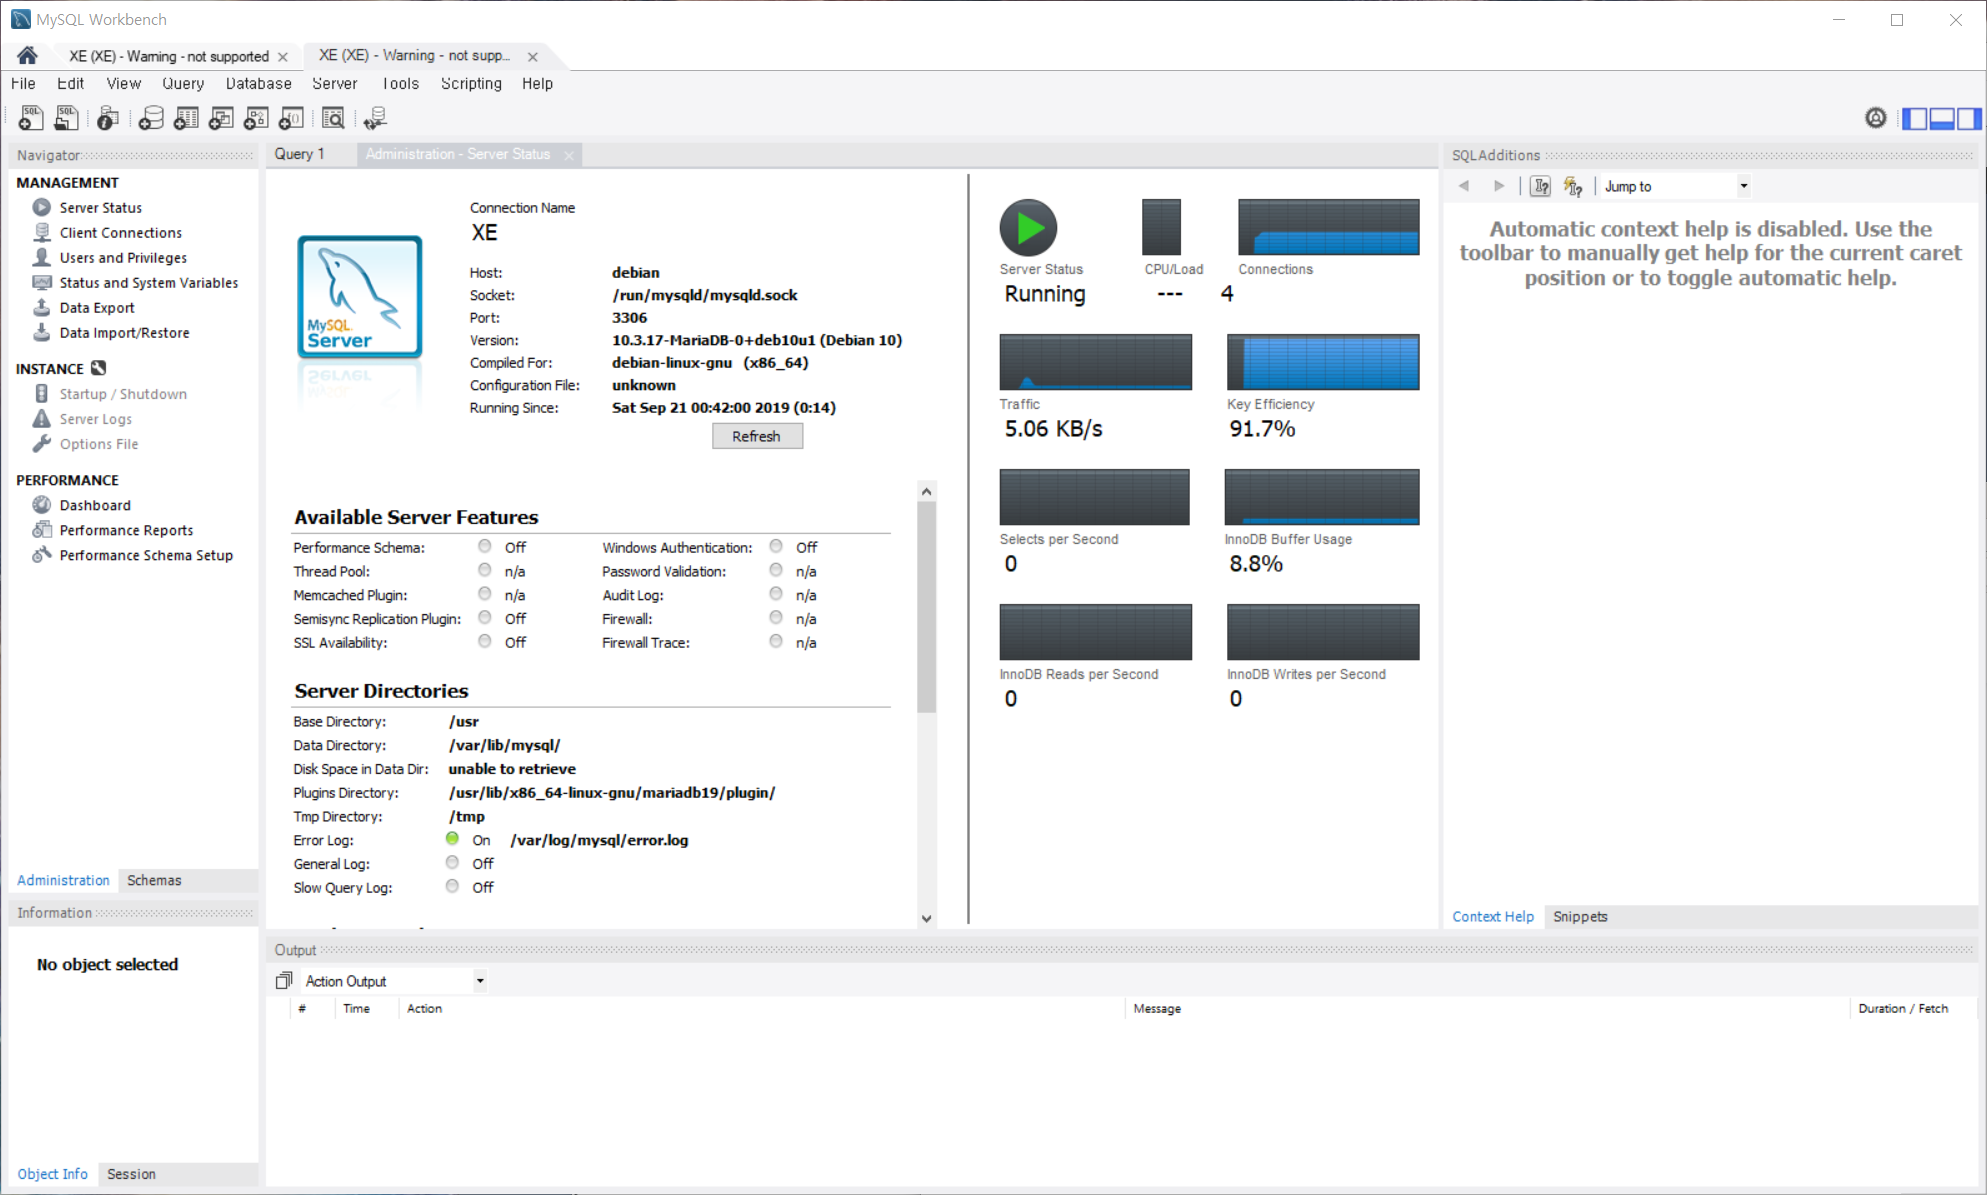1987x1195 pixels.
Task: Switch to the Schemas tab
Action: click(x=154, y=880)
